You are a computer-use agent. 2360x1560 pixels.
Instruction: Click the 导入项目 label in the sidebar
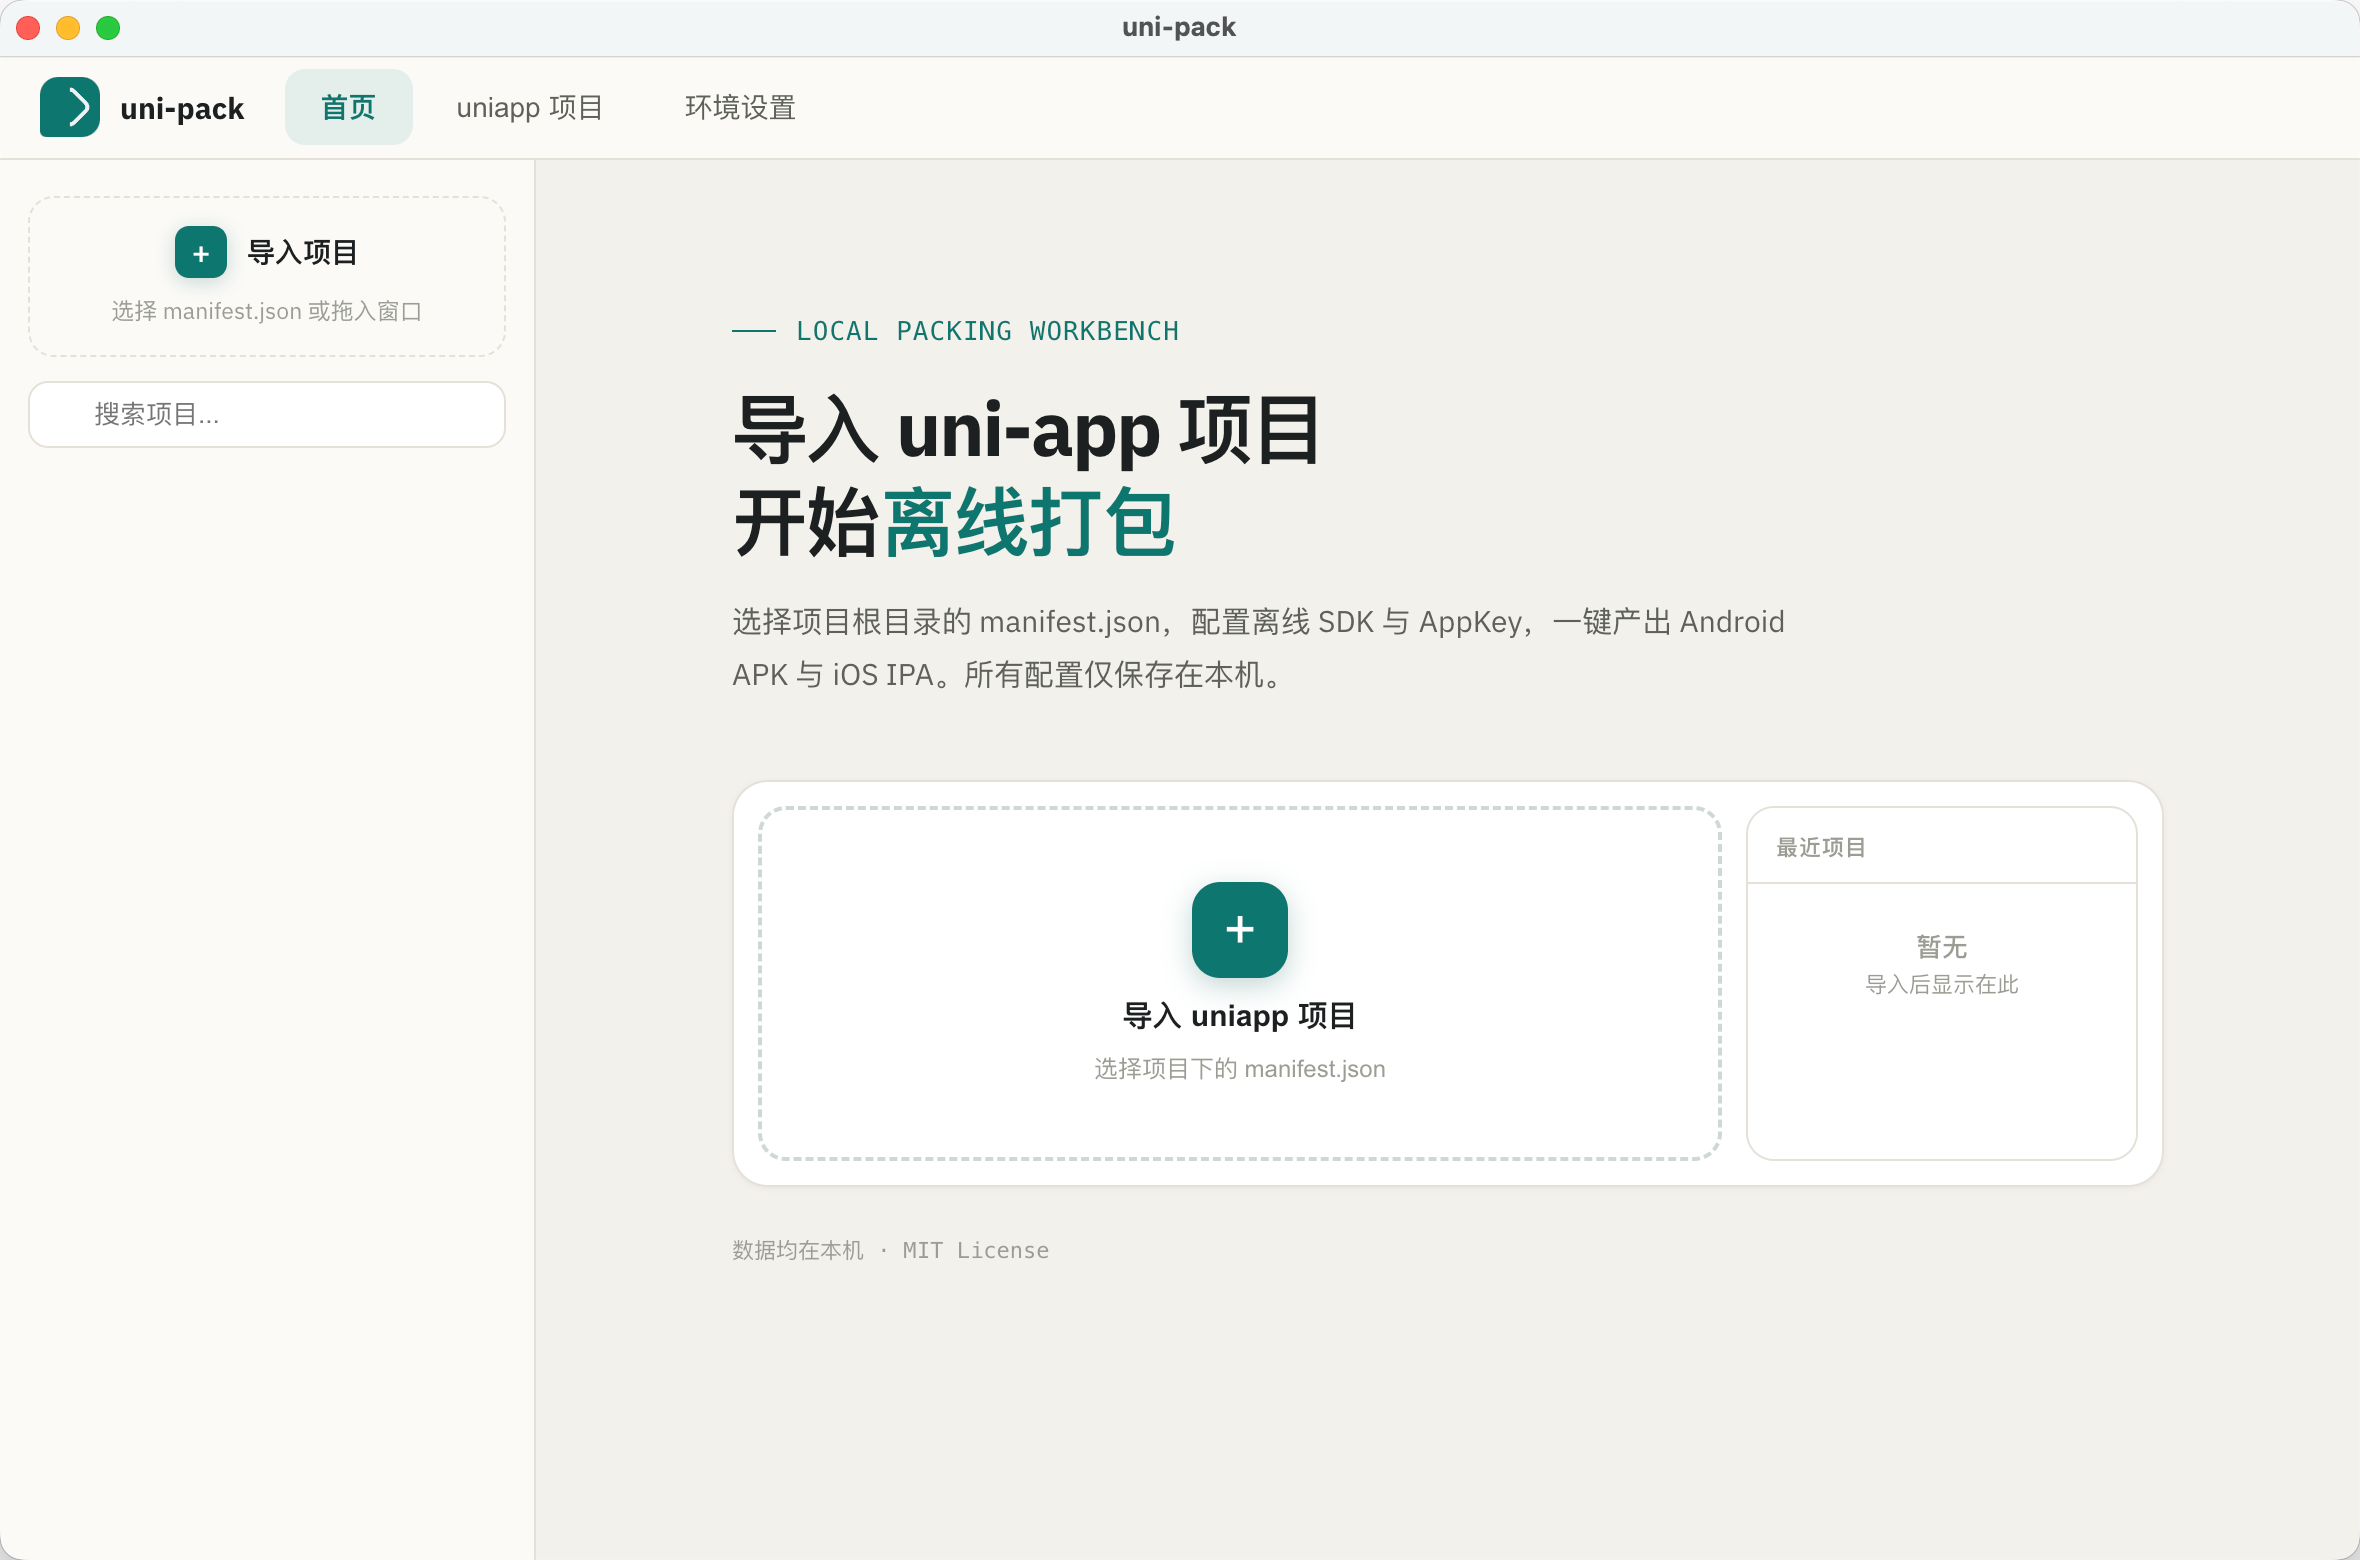pyautogui.click(x=303, y=252)
